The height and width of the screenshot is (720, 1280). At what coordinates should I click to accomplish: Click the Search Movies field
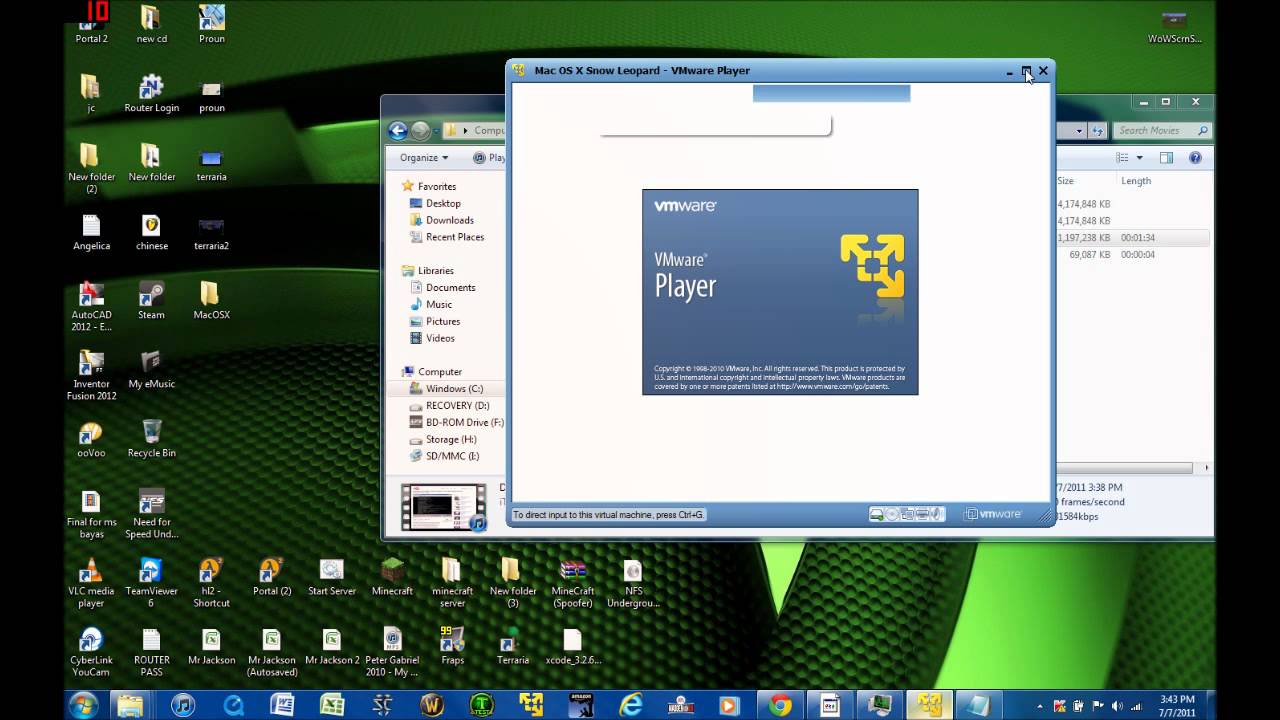click(x=1160, y=130)
